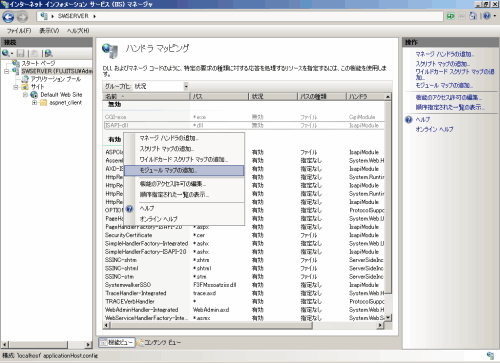Choose ワイルドカード スクリプト マップの追加 in context menu
The image size is (500, 363).
click(184, 159)
